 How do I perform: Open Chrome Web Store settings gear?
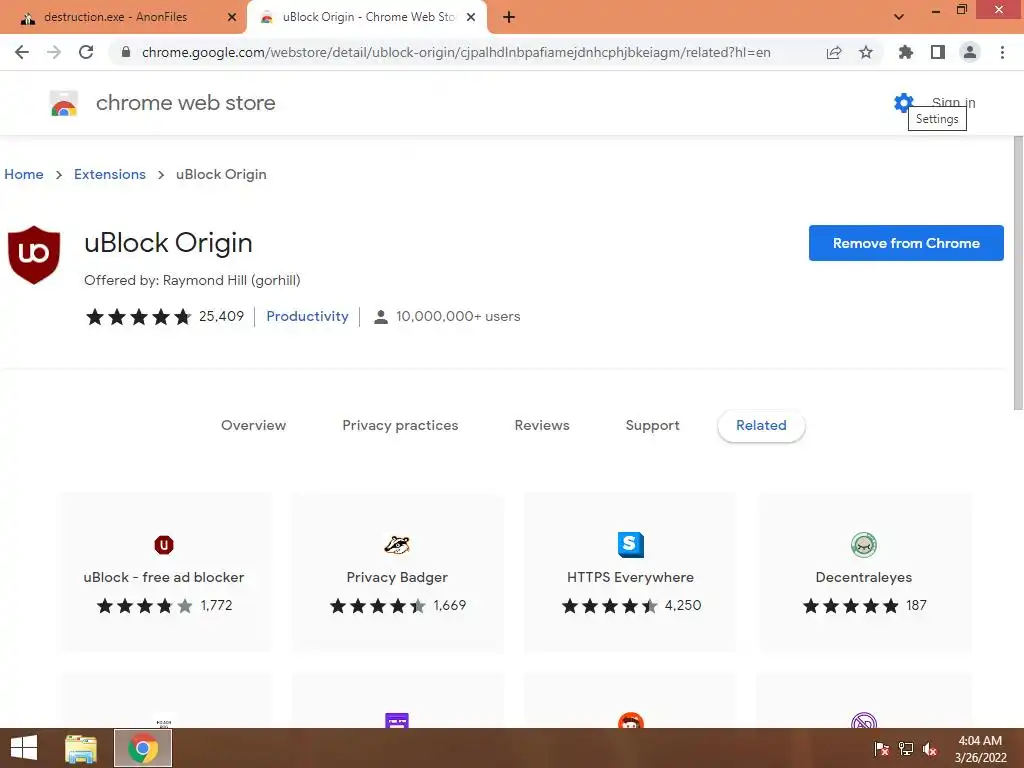tap(903, 103)
